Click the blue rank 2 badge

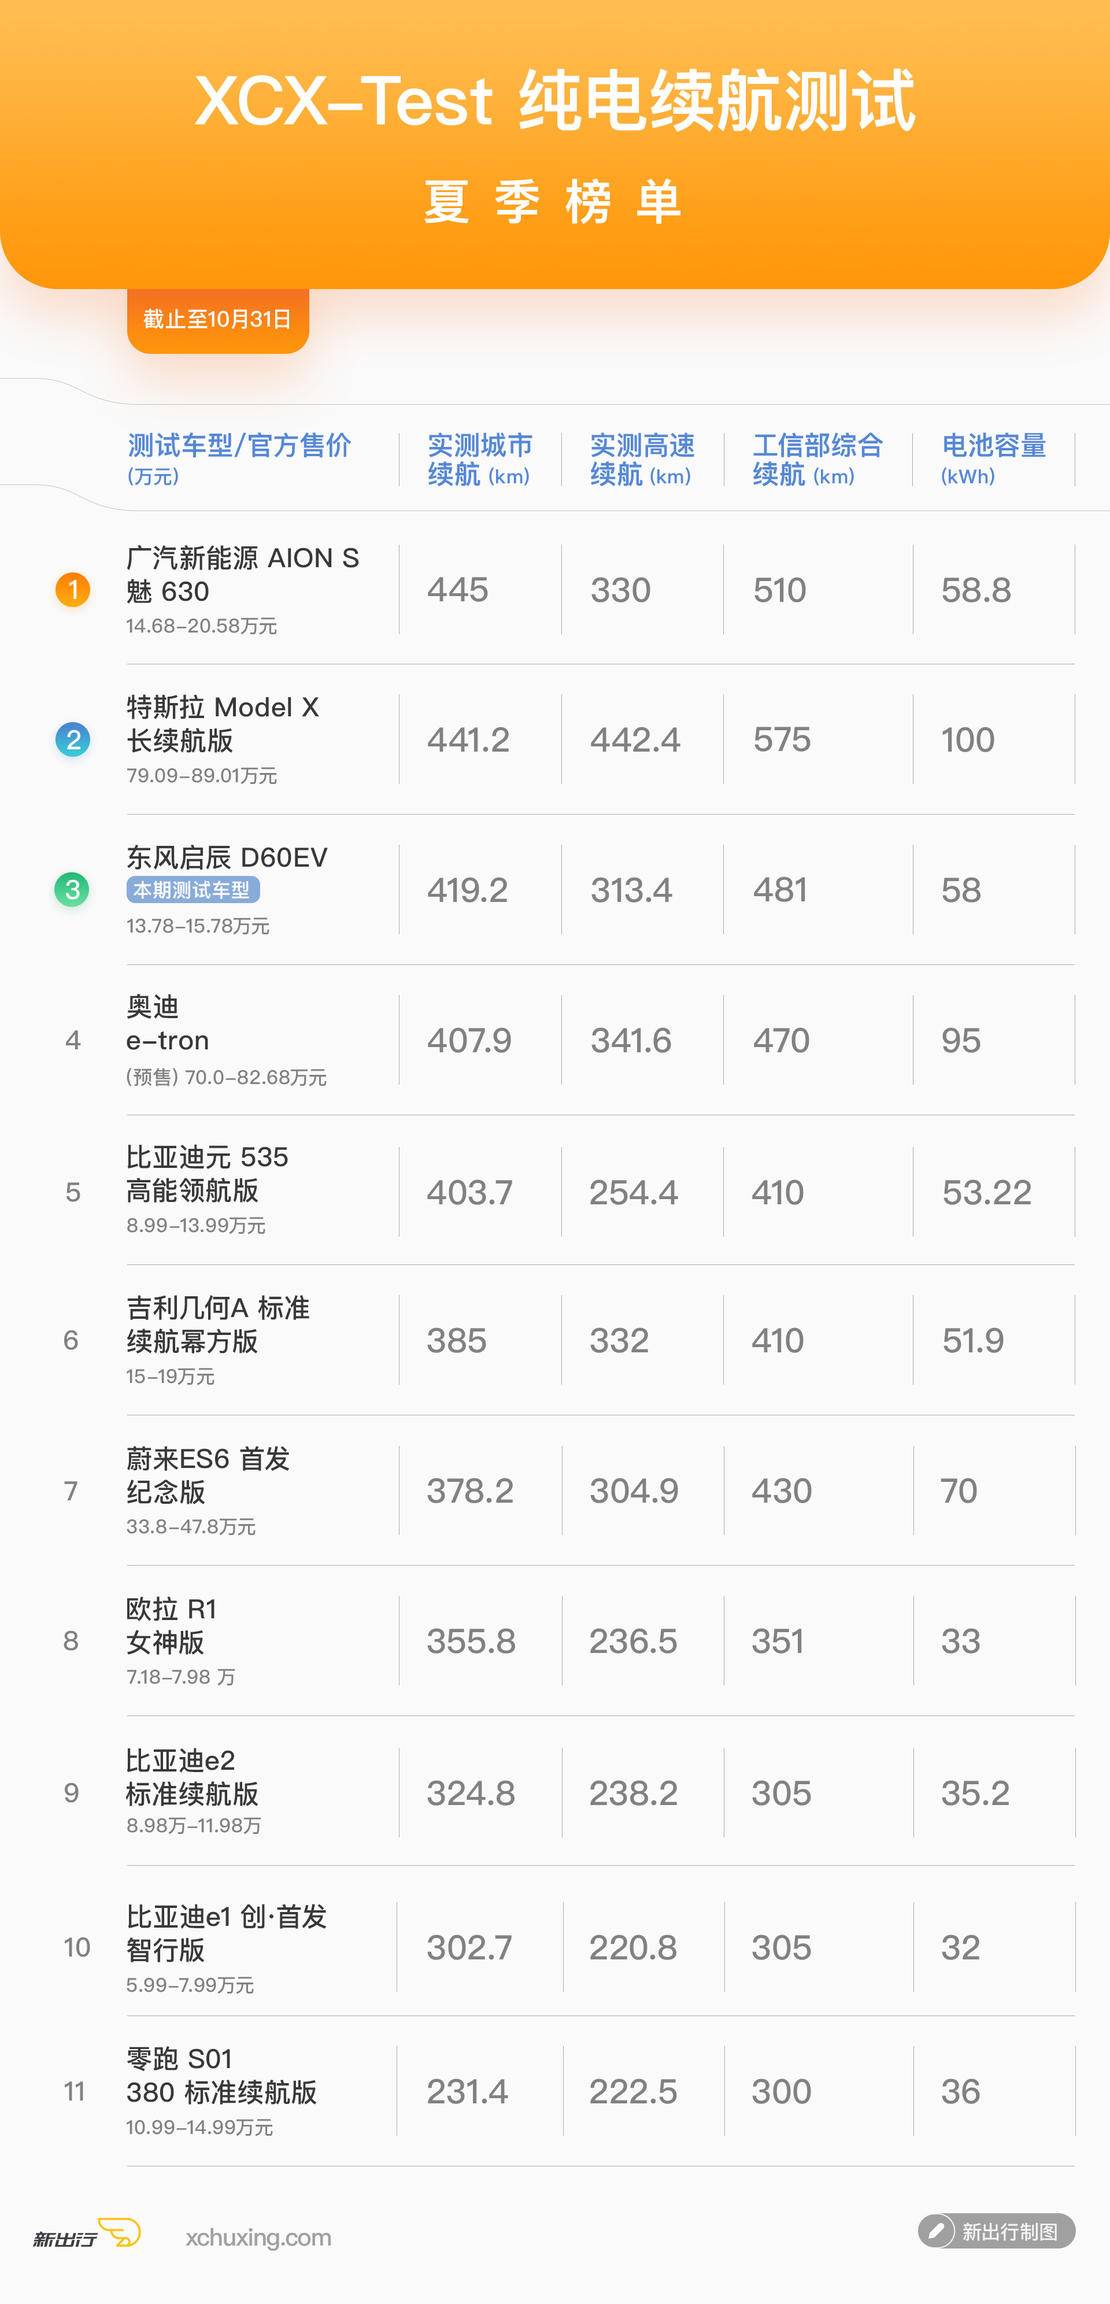[x=73, y=740]
